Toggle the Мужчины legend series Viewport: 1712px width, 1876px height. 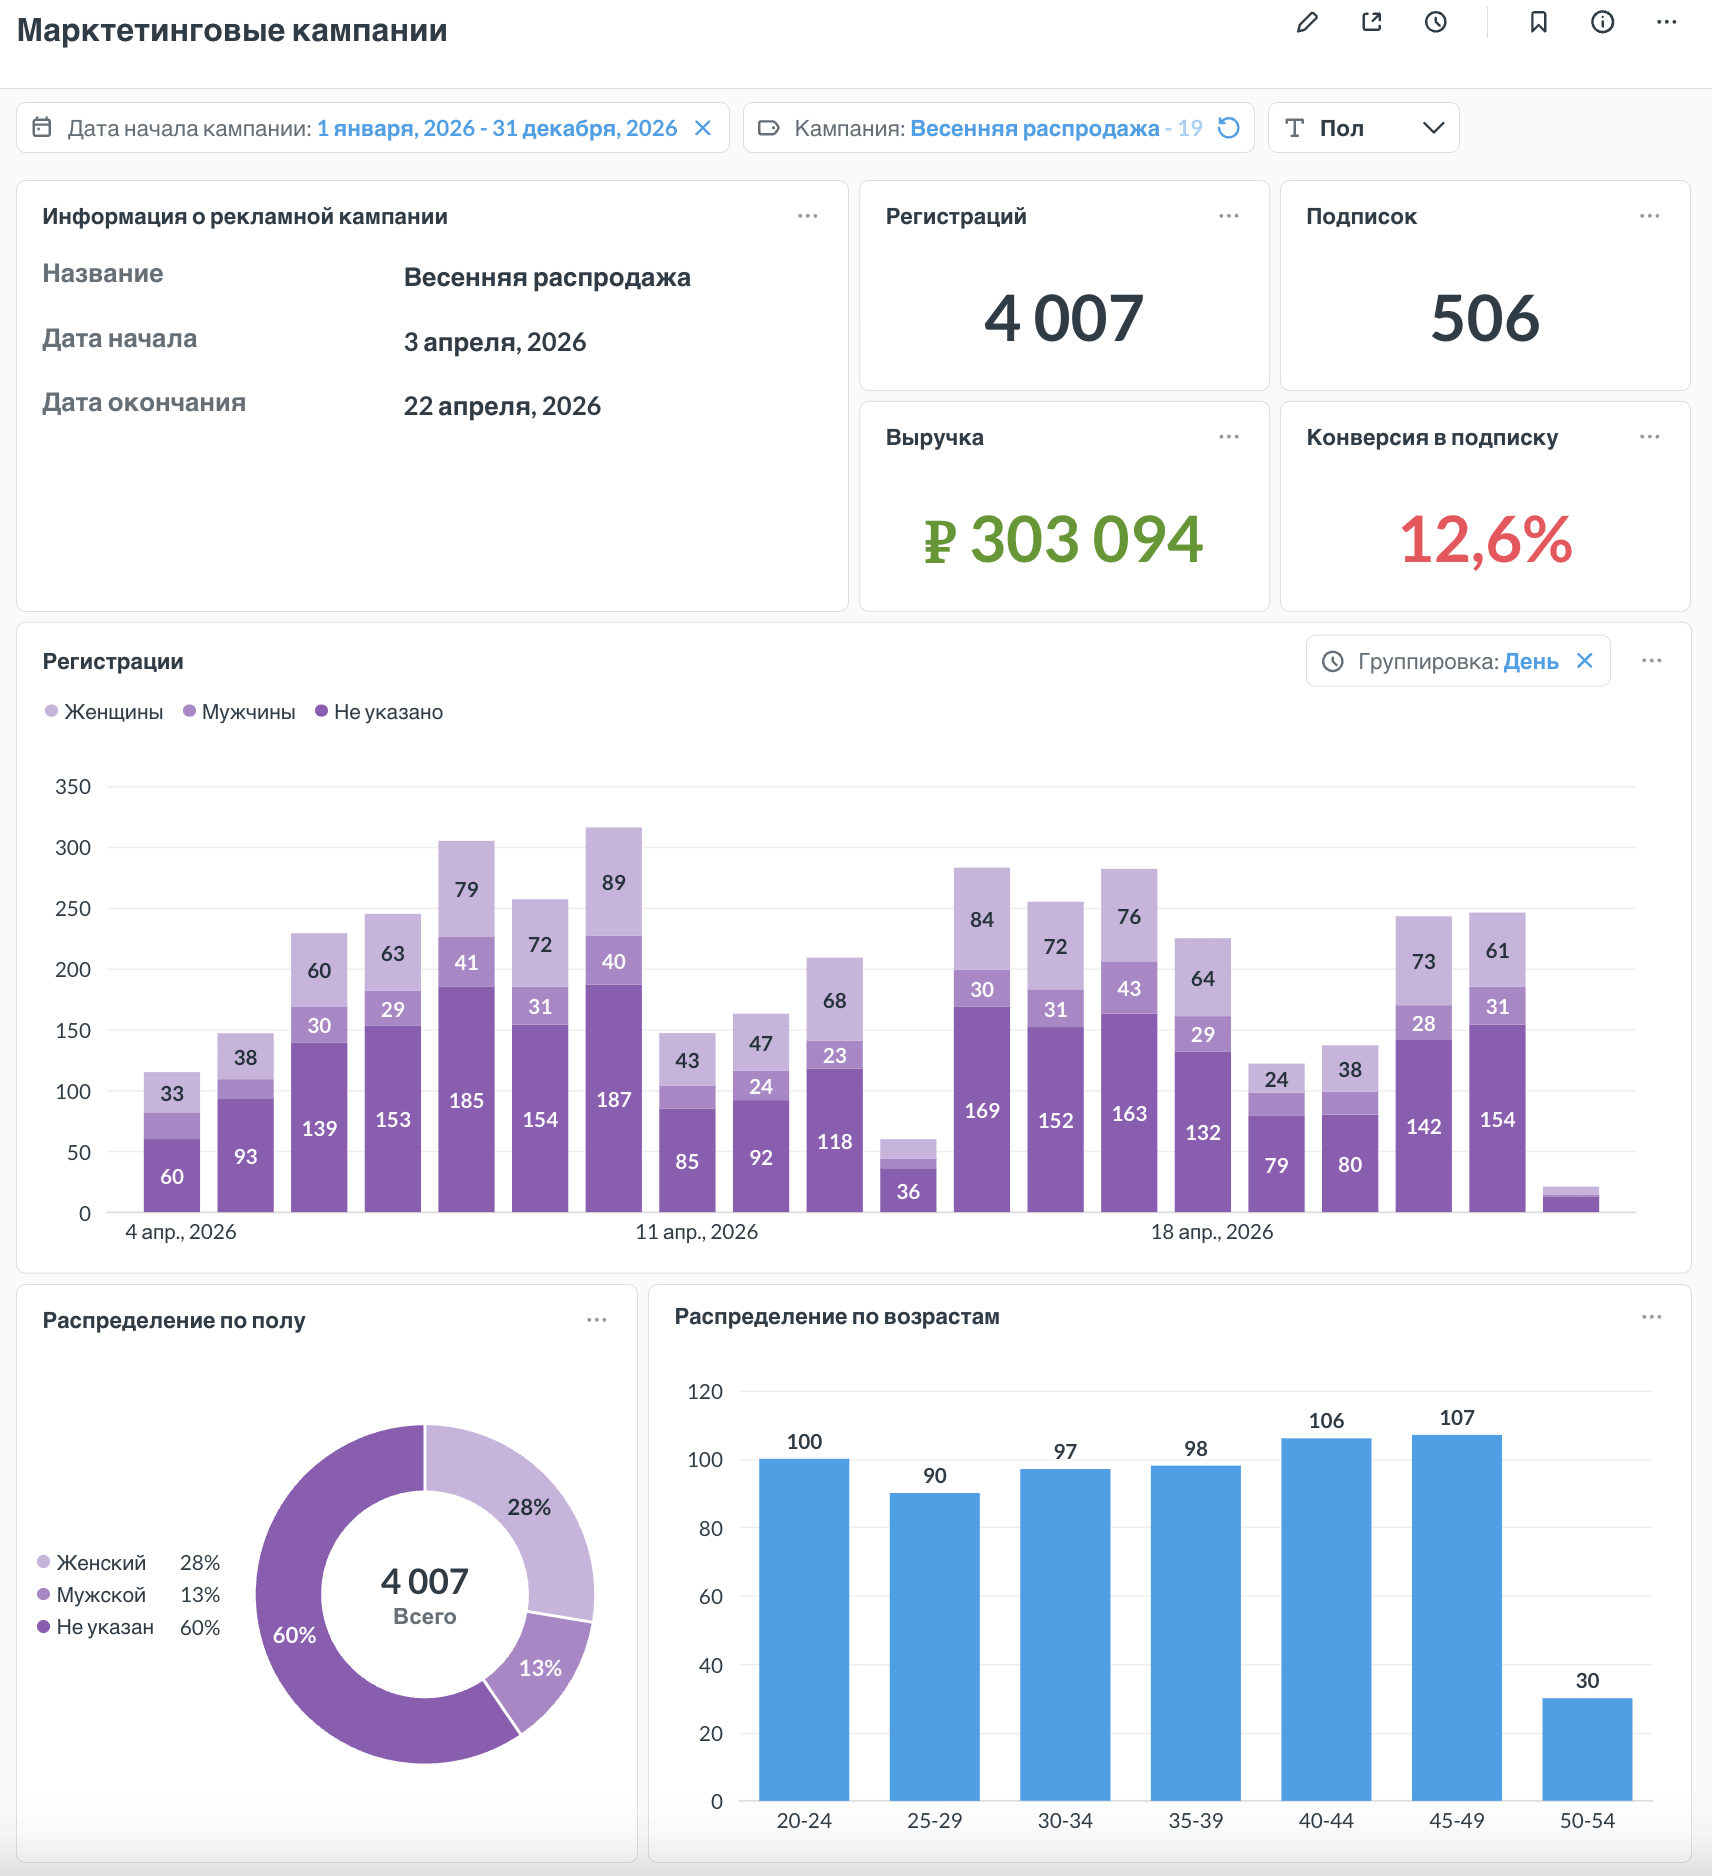click(x=239, y=712)
